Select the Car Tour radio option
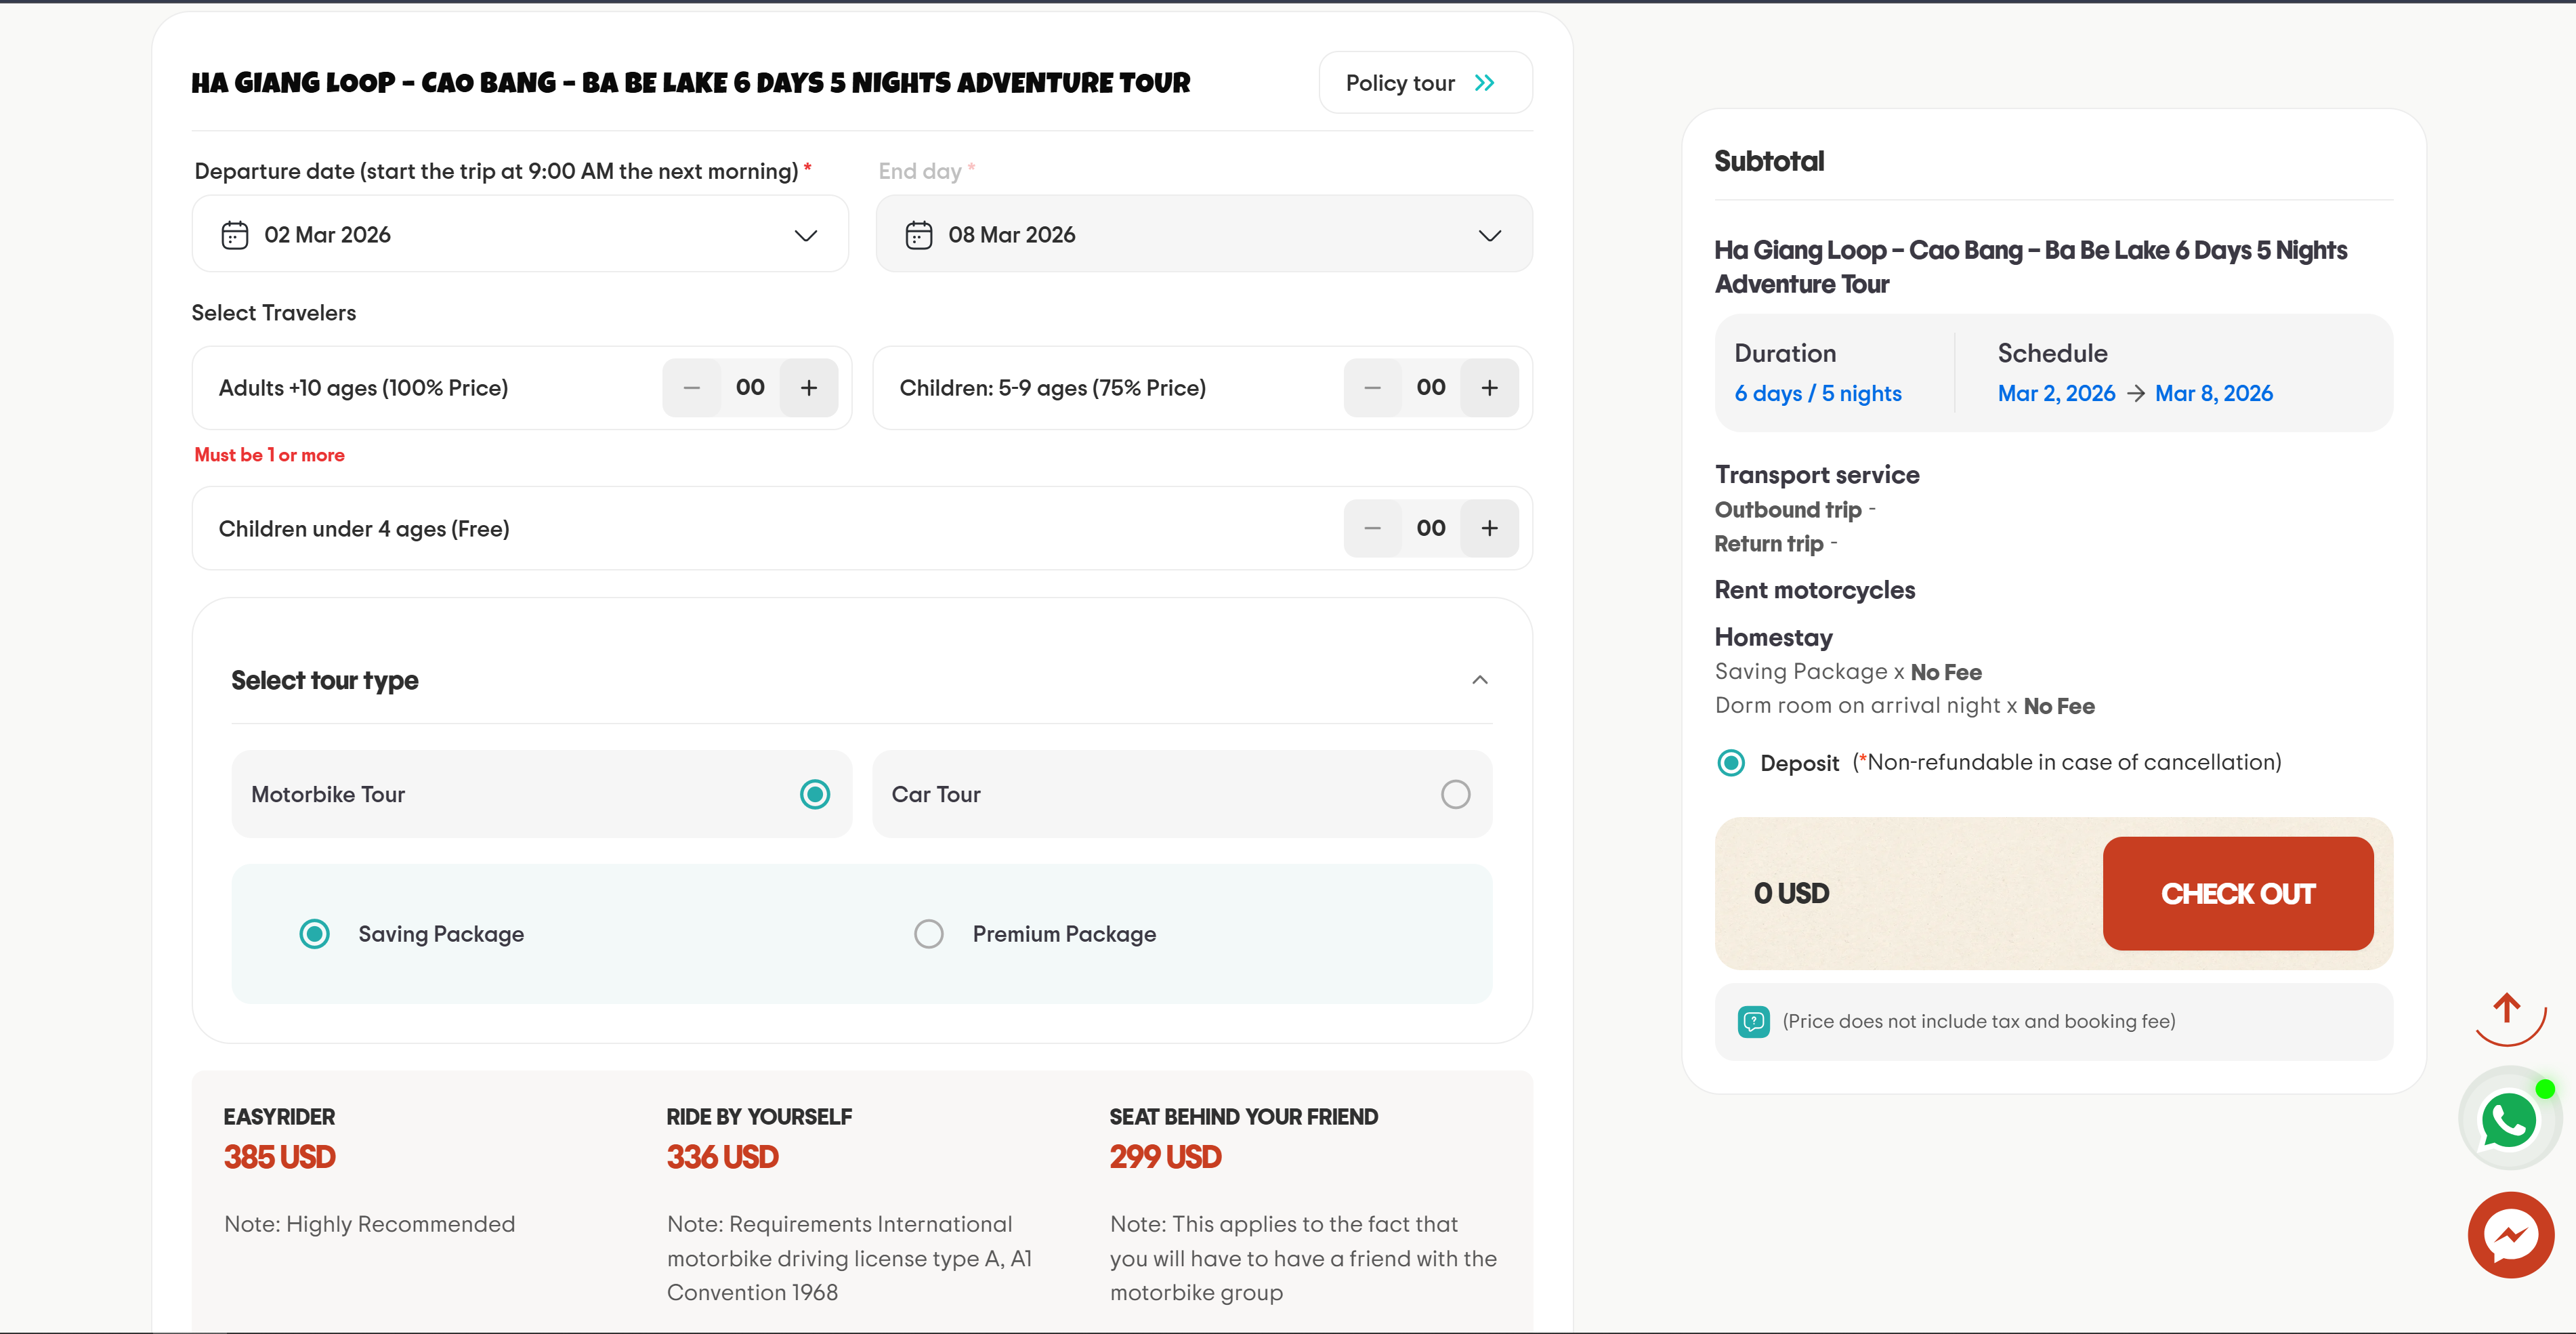Viewport: 2576px width, 1334px height. [1455, 794]
